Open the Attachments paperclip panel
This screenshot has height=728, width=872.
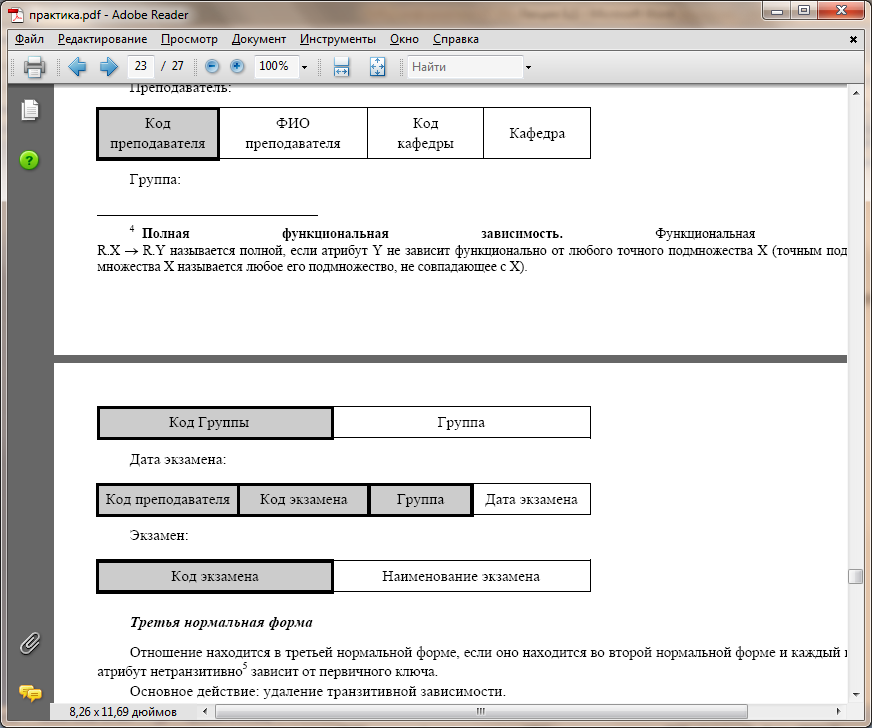point(29,643)
